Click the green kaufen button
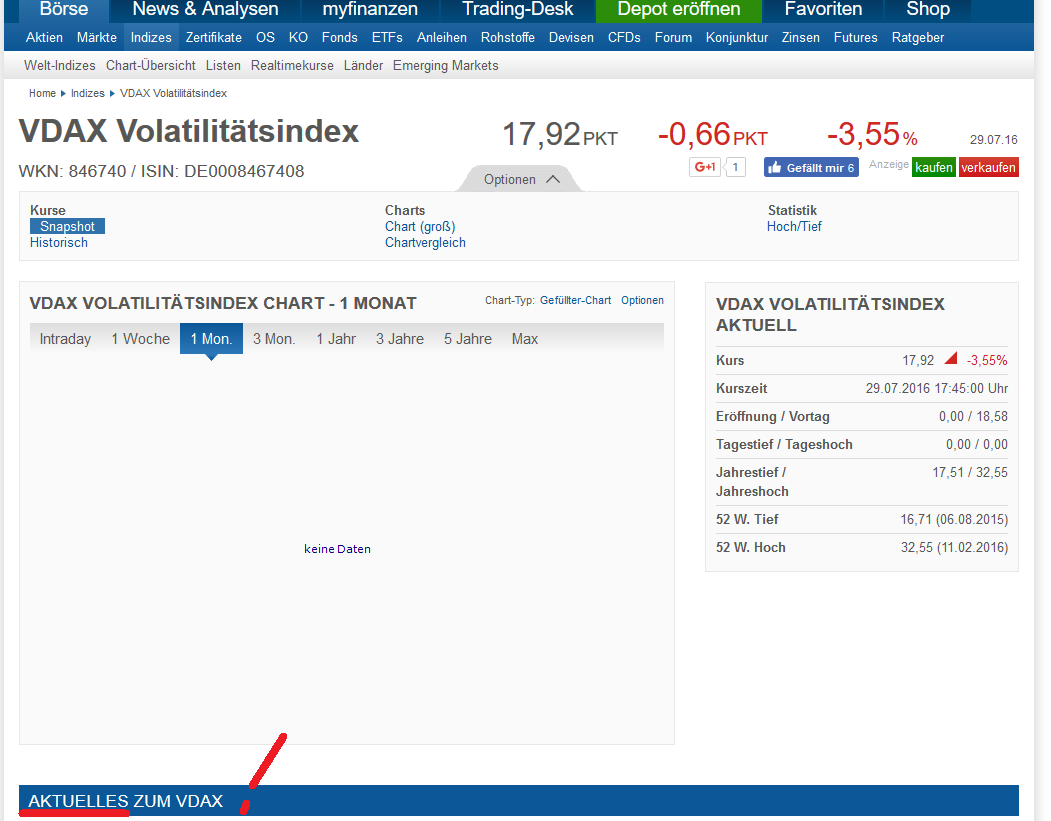Image resolution: width=1051 pixels, height=821 pixels. (x=934, y=167)
